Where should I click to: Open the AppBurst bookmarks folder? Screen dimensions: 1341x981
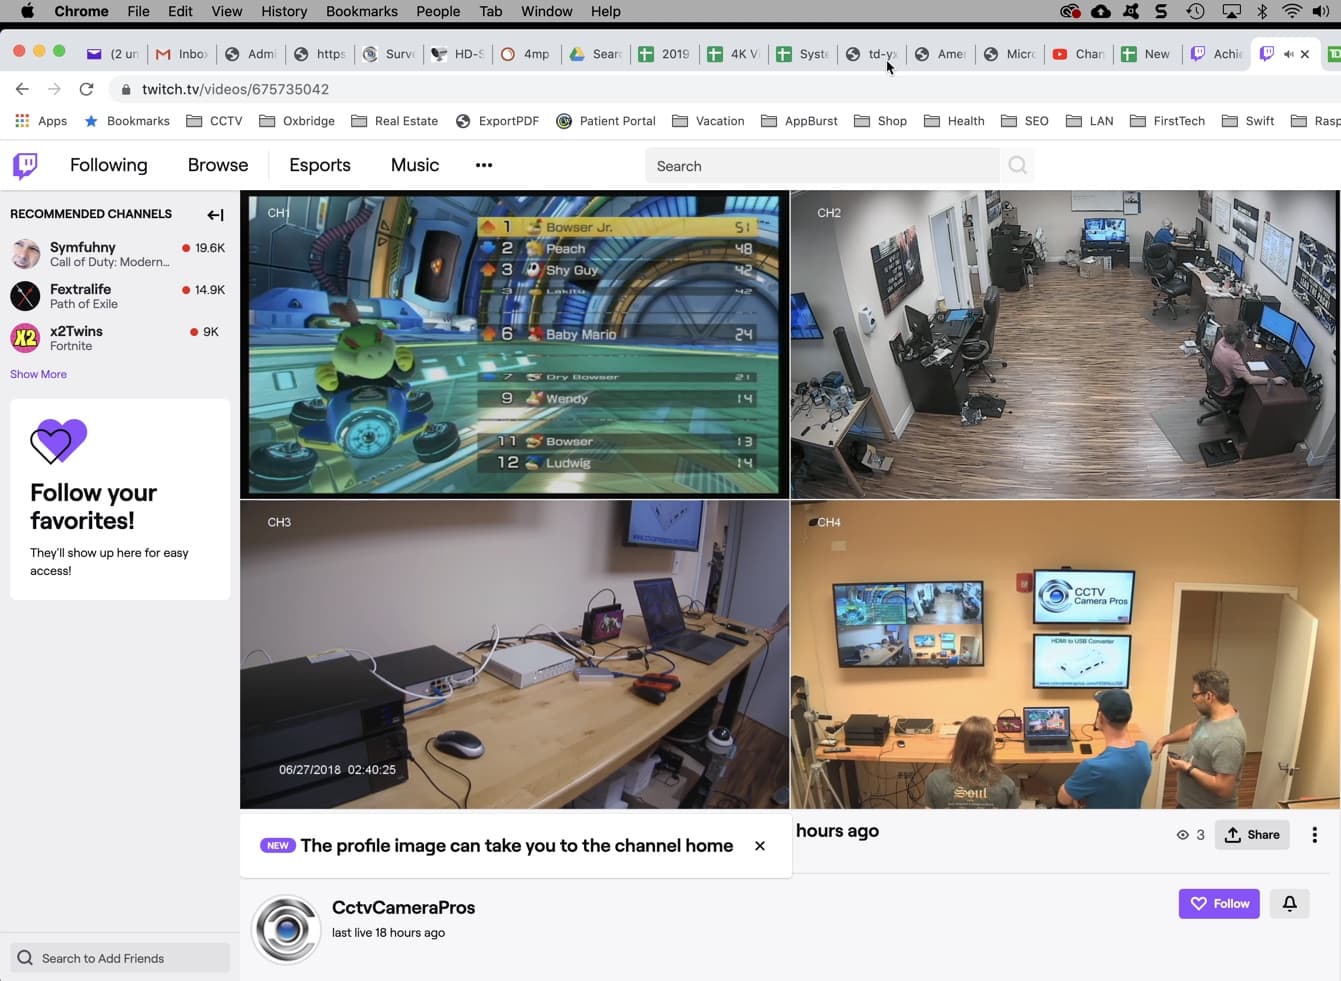click(x=799, y=121)
